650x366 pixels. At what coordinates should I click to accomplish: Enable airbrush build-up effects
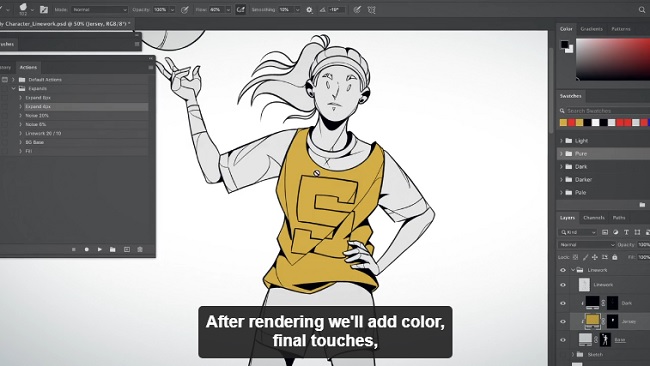click(240, 10)
